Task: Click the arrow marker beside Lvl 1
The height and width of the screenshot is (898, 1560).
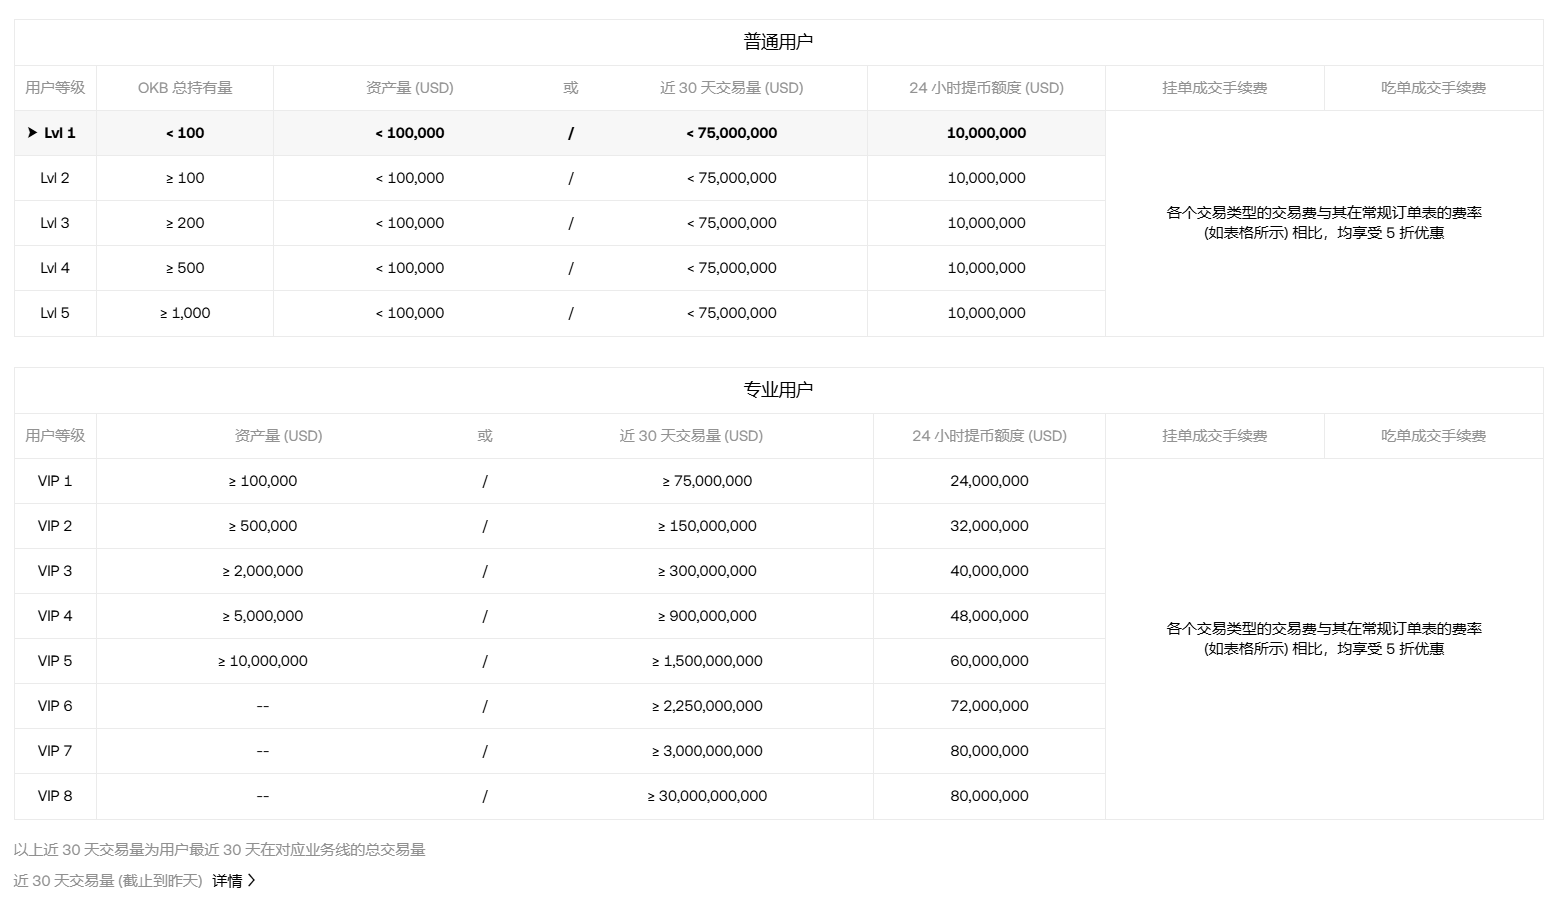Action: [32, 133]
